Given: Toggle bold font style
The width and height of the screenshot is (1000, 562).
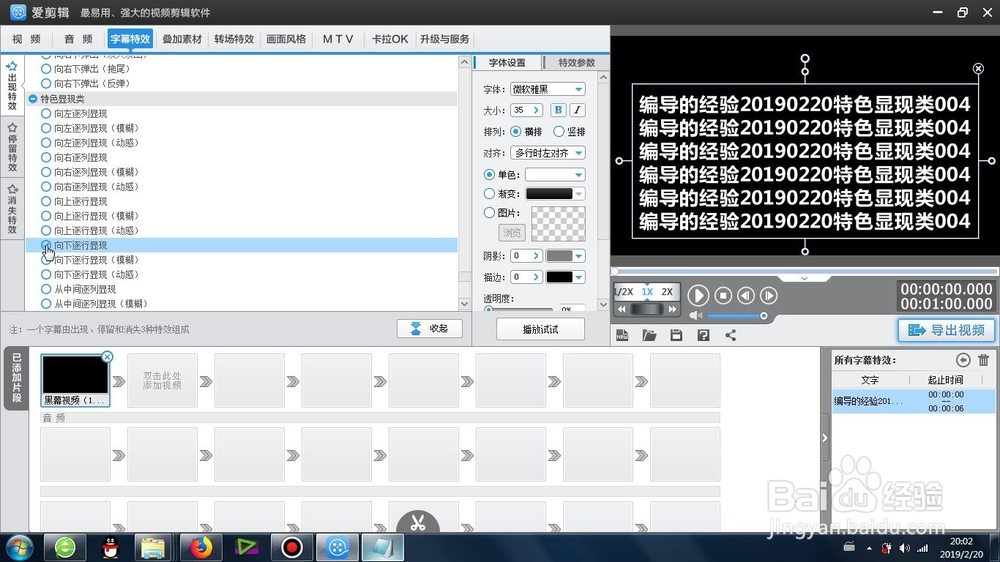Looking at the screenshot, I should 558,110.
